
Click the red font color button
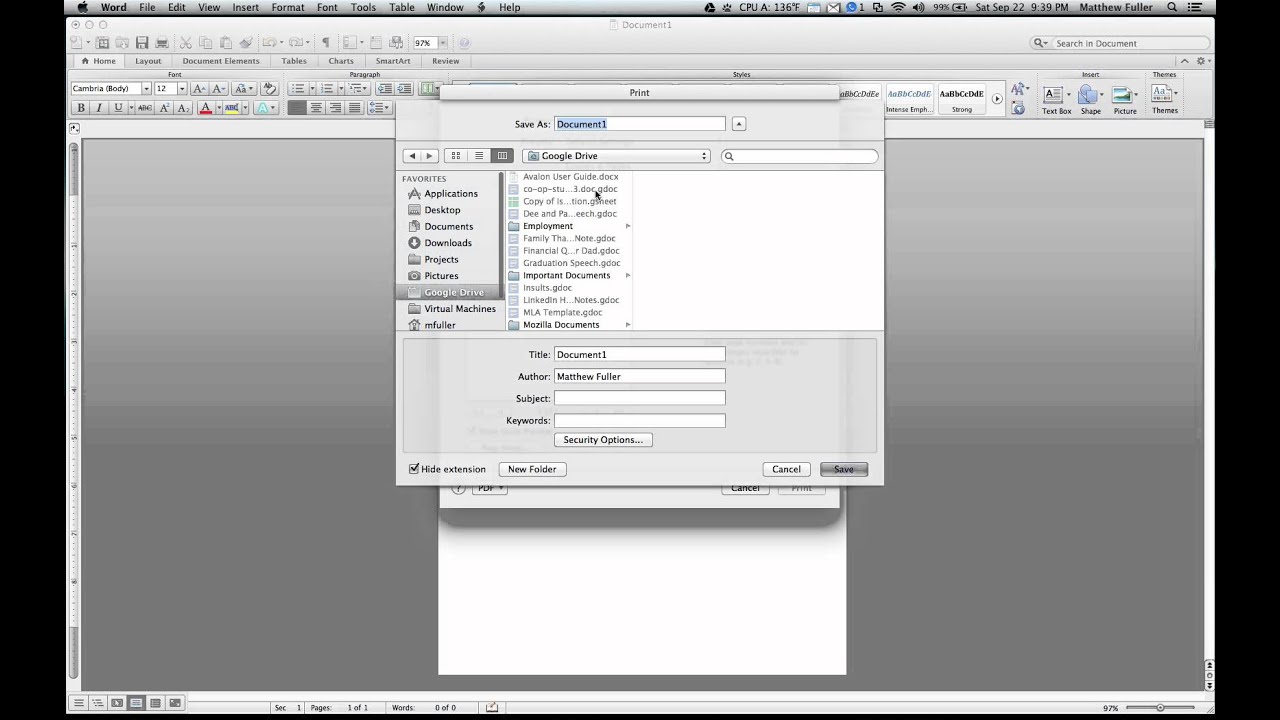coord(205,108)
